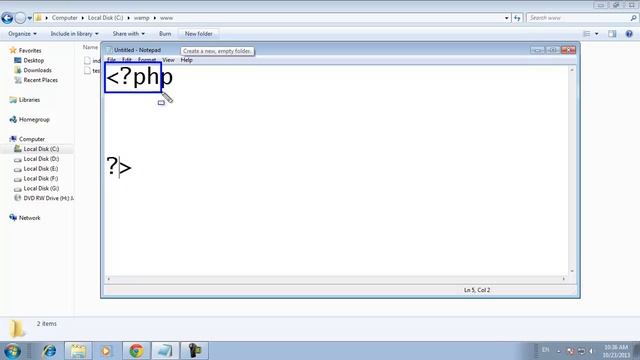Click the Explorer Forward navigation arrow
The height and width of the screenshot is (360, 640).
20,18
